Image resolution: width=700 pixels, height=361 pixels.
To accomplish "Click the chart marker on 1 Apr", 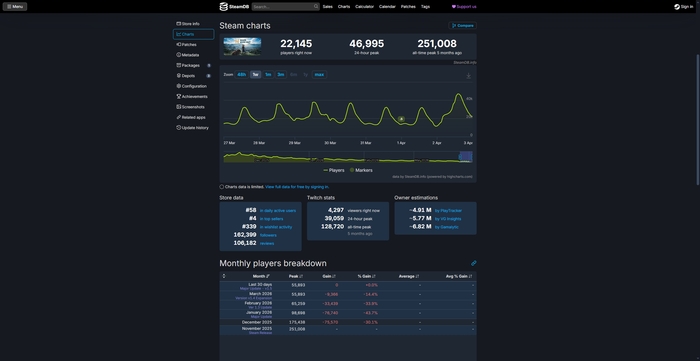I will click(401, 119).
